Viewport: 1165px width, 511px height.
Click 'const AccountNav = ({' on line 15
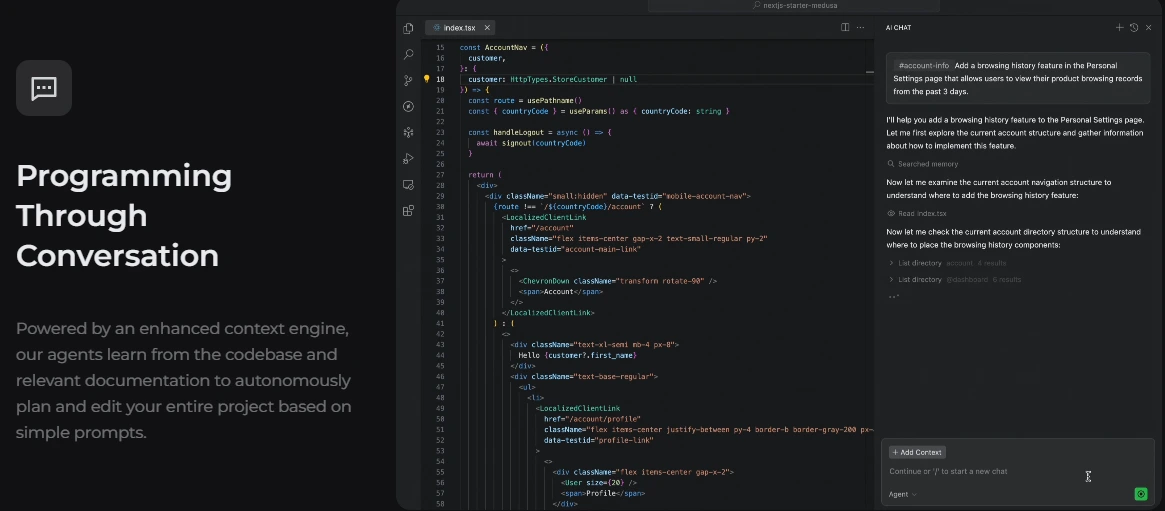[503, 47]
